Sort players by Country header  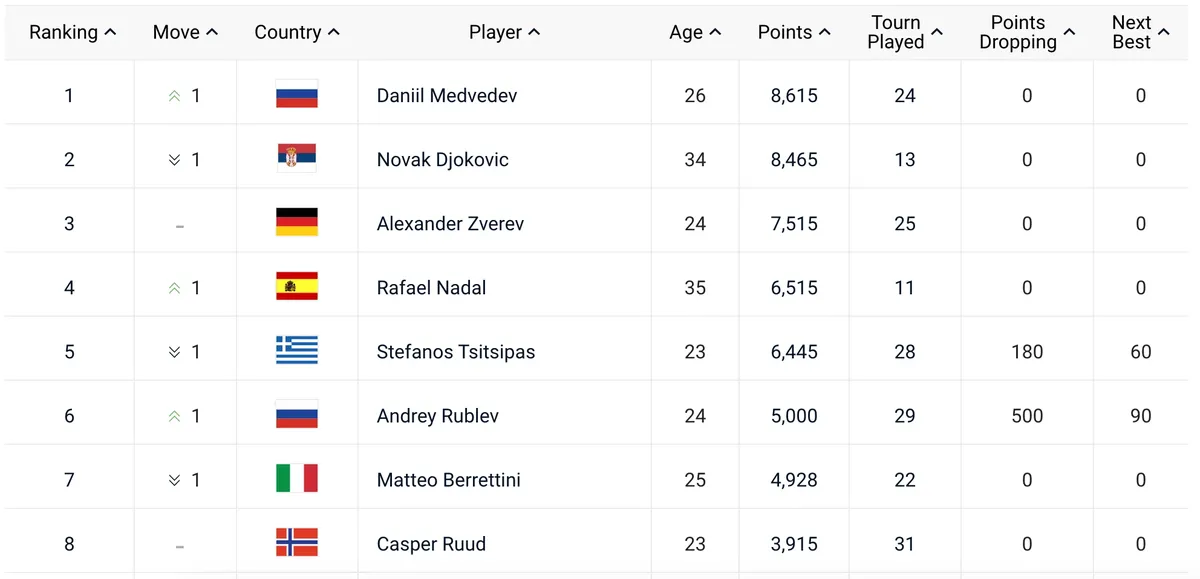[x=297, y=32]
